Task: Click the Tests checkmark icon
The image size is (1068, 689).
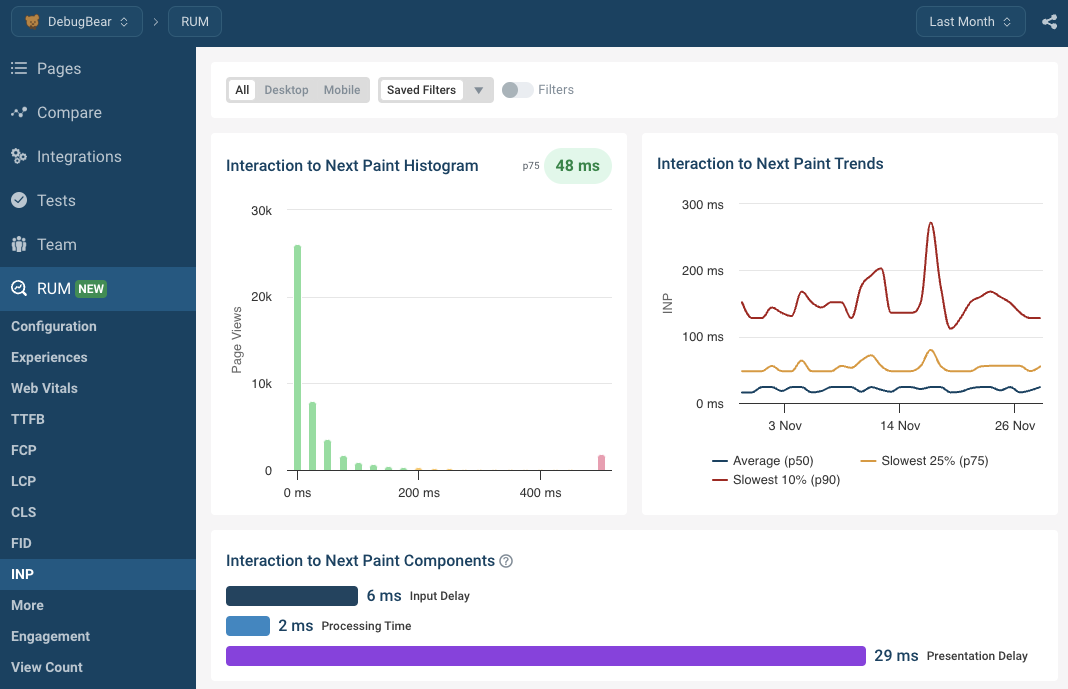Action: pyautogui.click(x=18, y=201)
